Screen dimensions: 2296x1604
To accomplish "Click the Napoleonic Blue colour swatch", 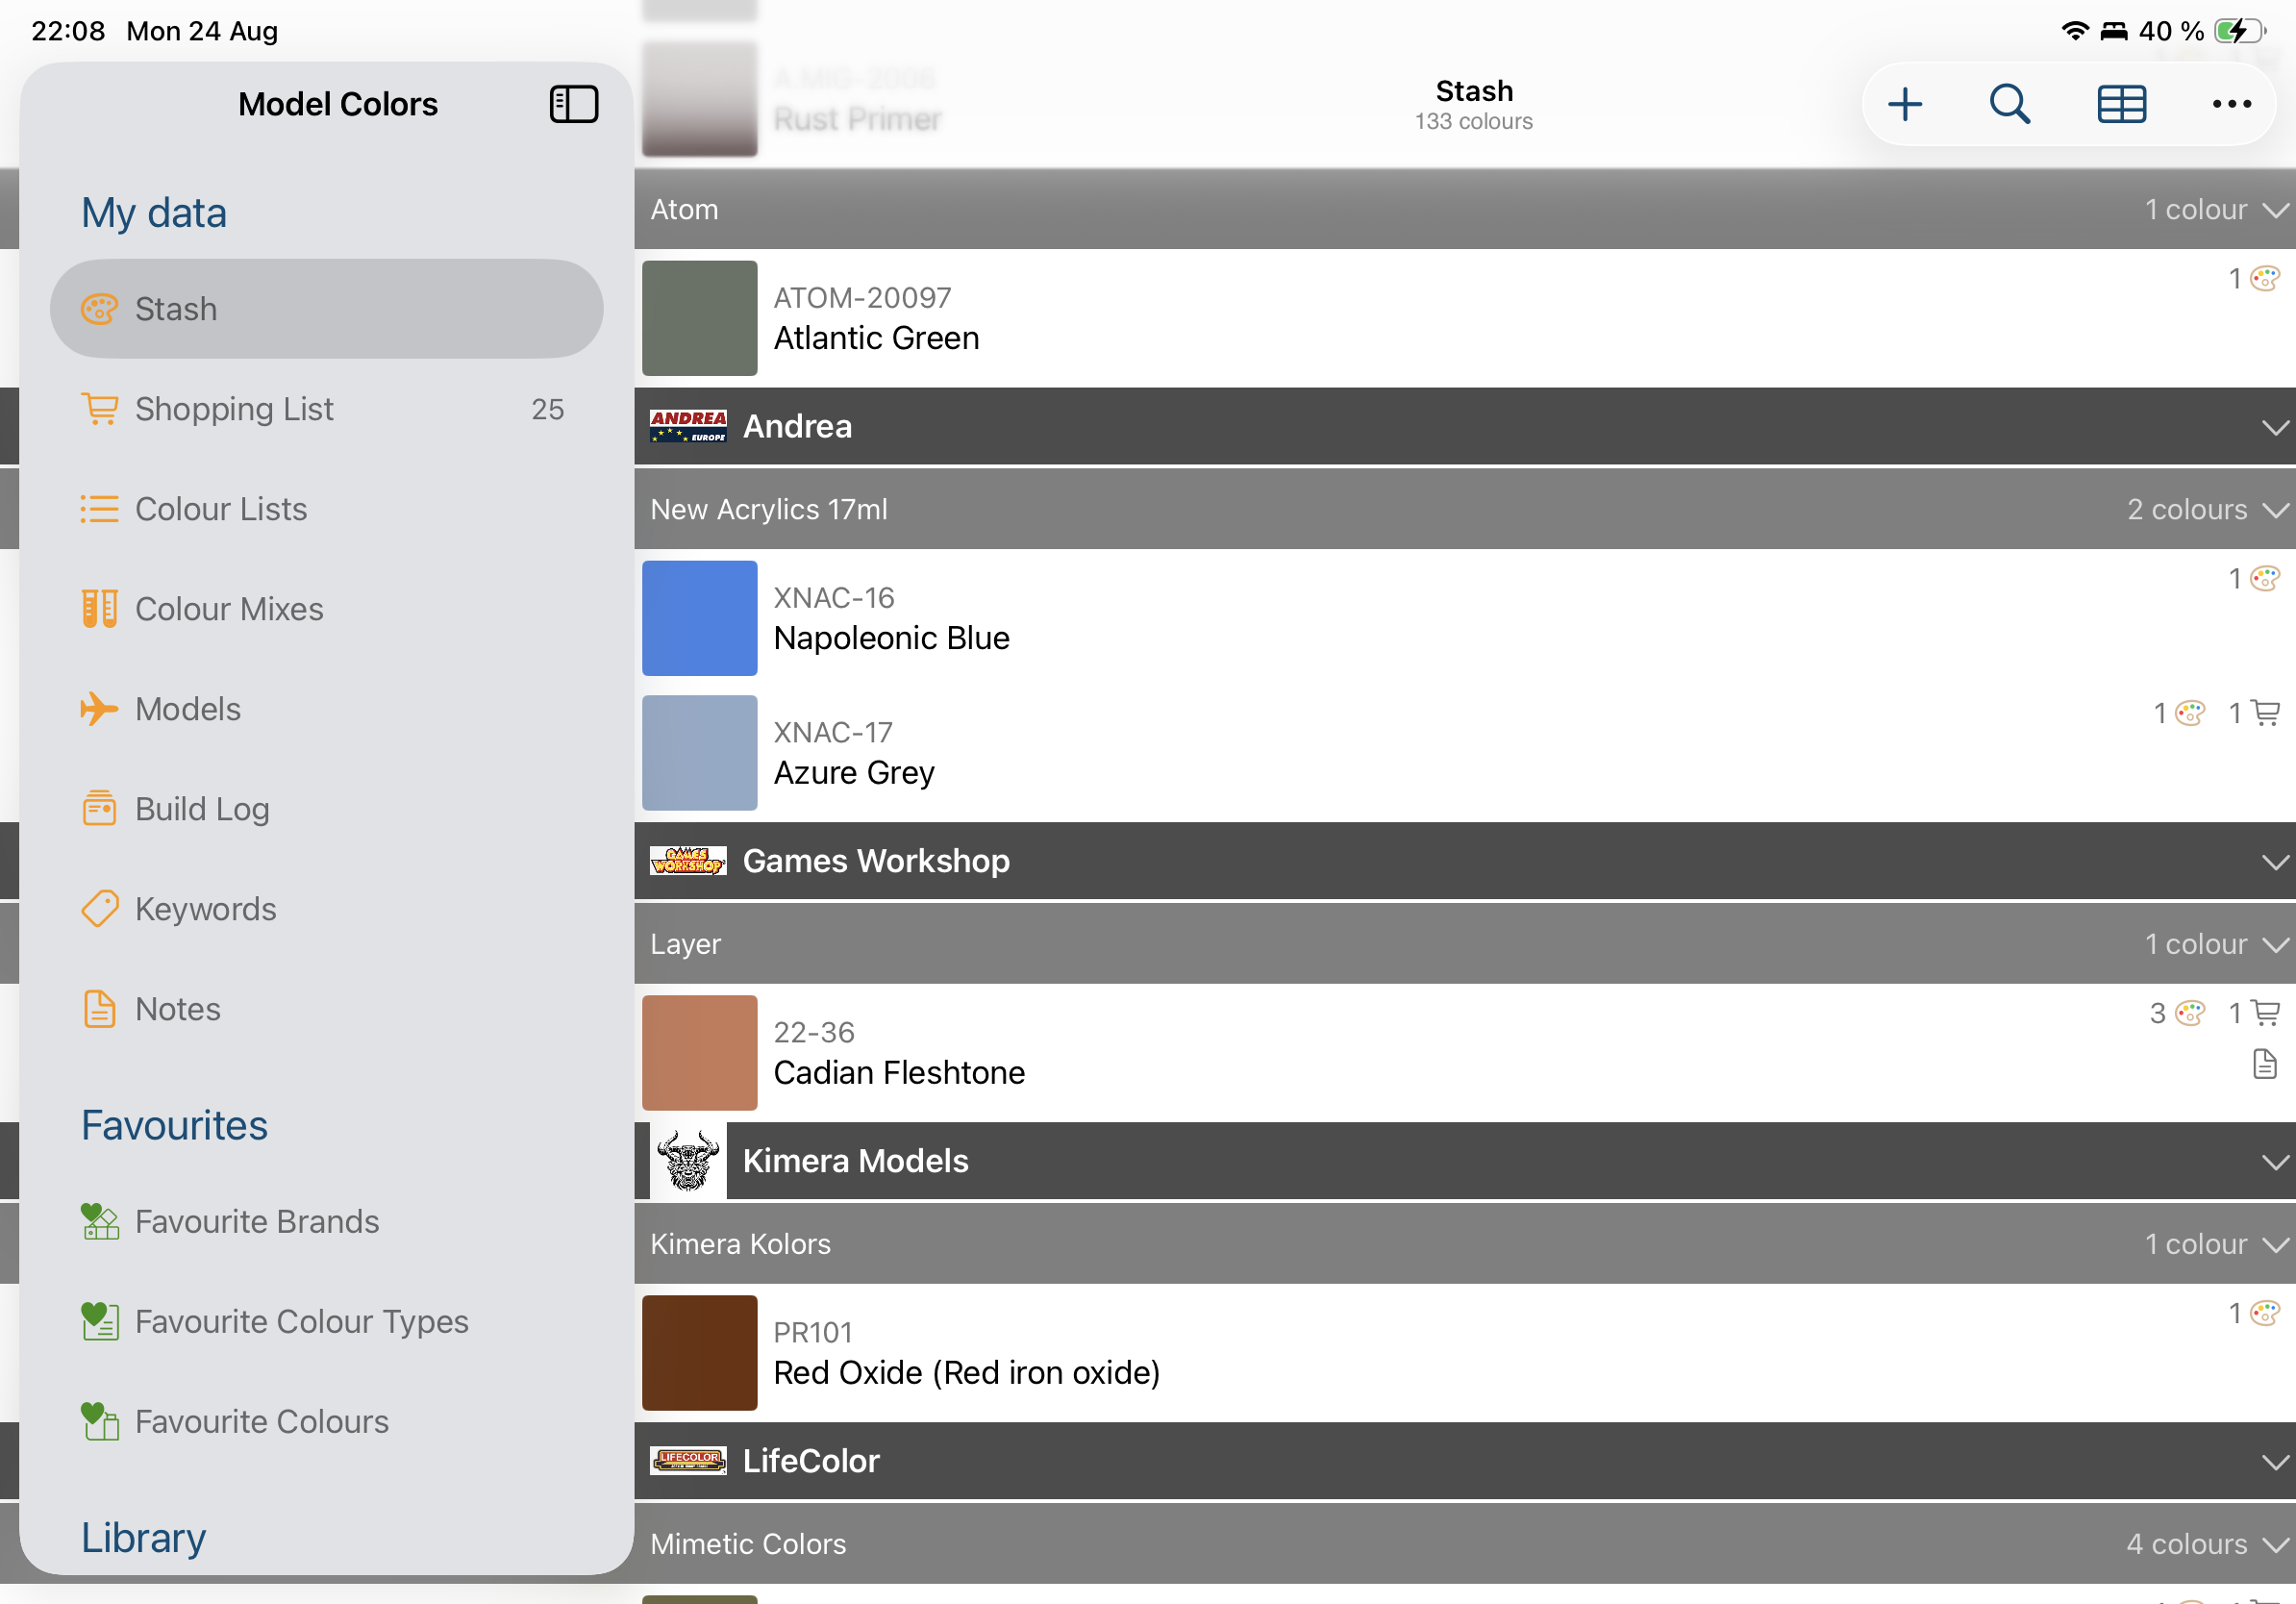I will (699, 618).
